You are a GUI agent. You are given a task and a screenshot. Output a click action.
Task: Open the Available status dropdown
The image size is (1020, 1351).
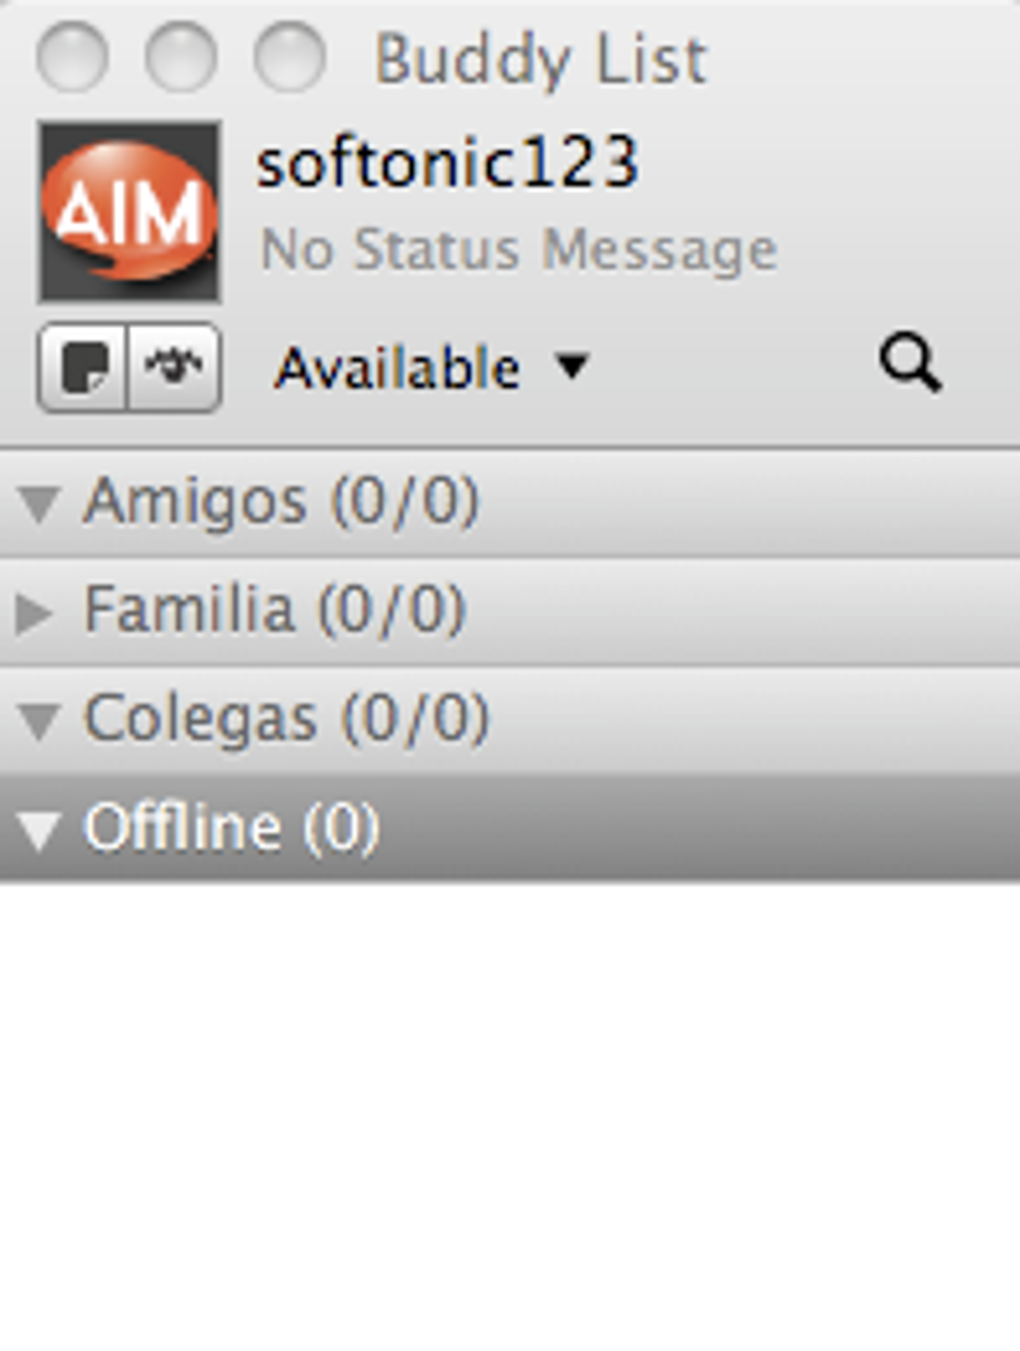432,368
